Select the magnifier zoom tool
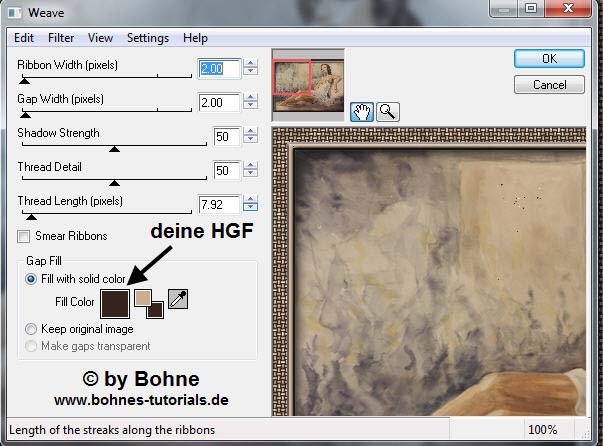 (386, 113)
